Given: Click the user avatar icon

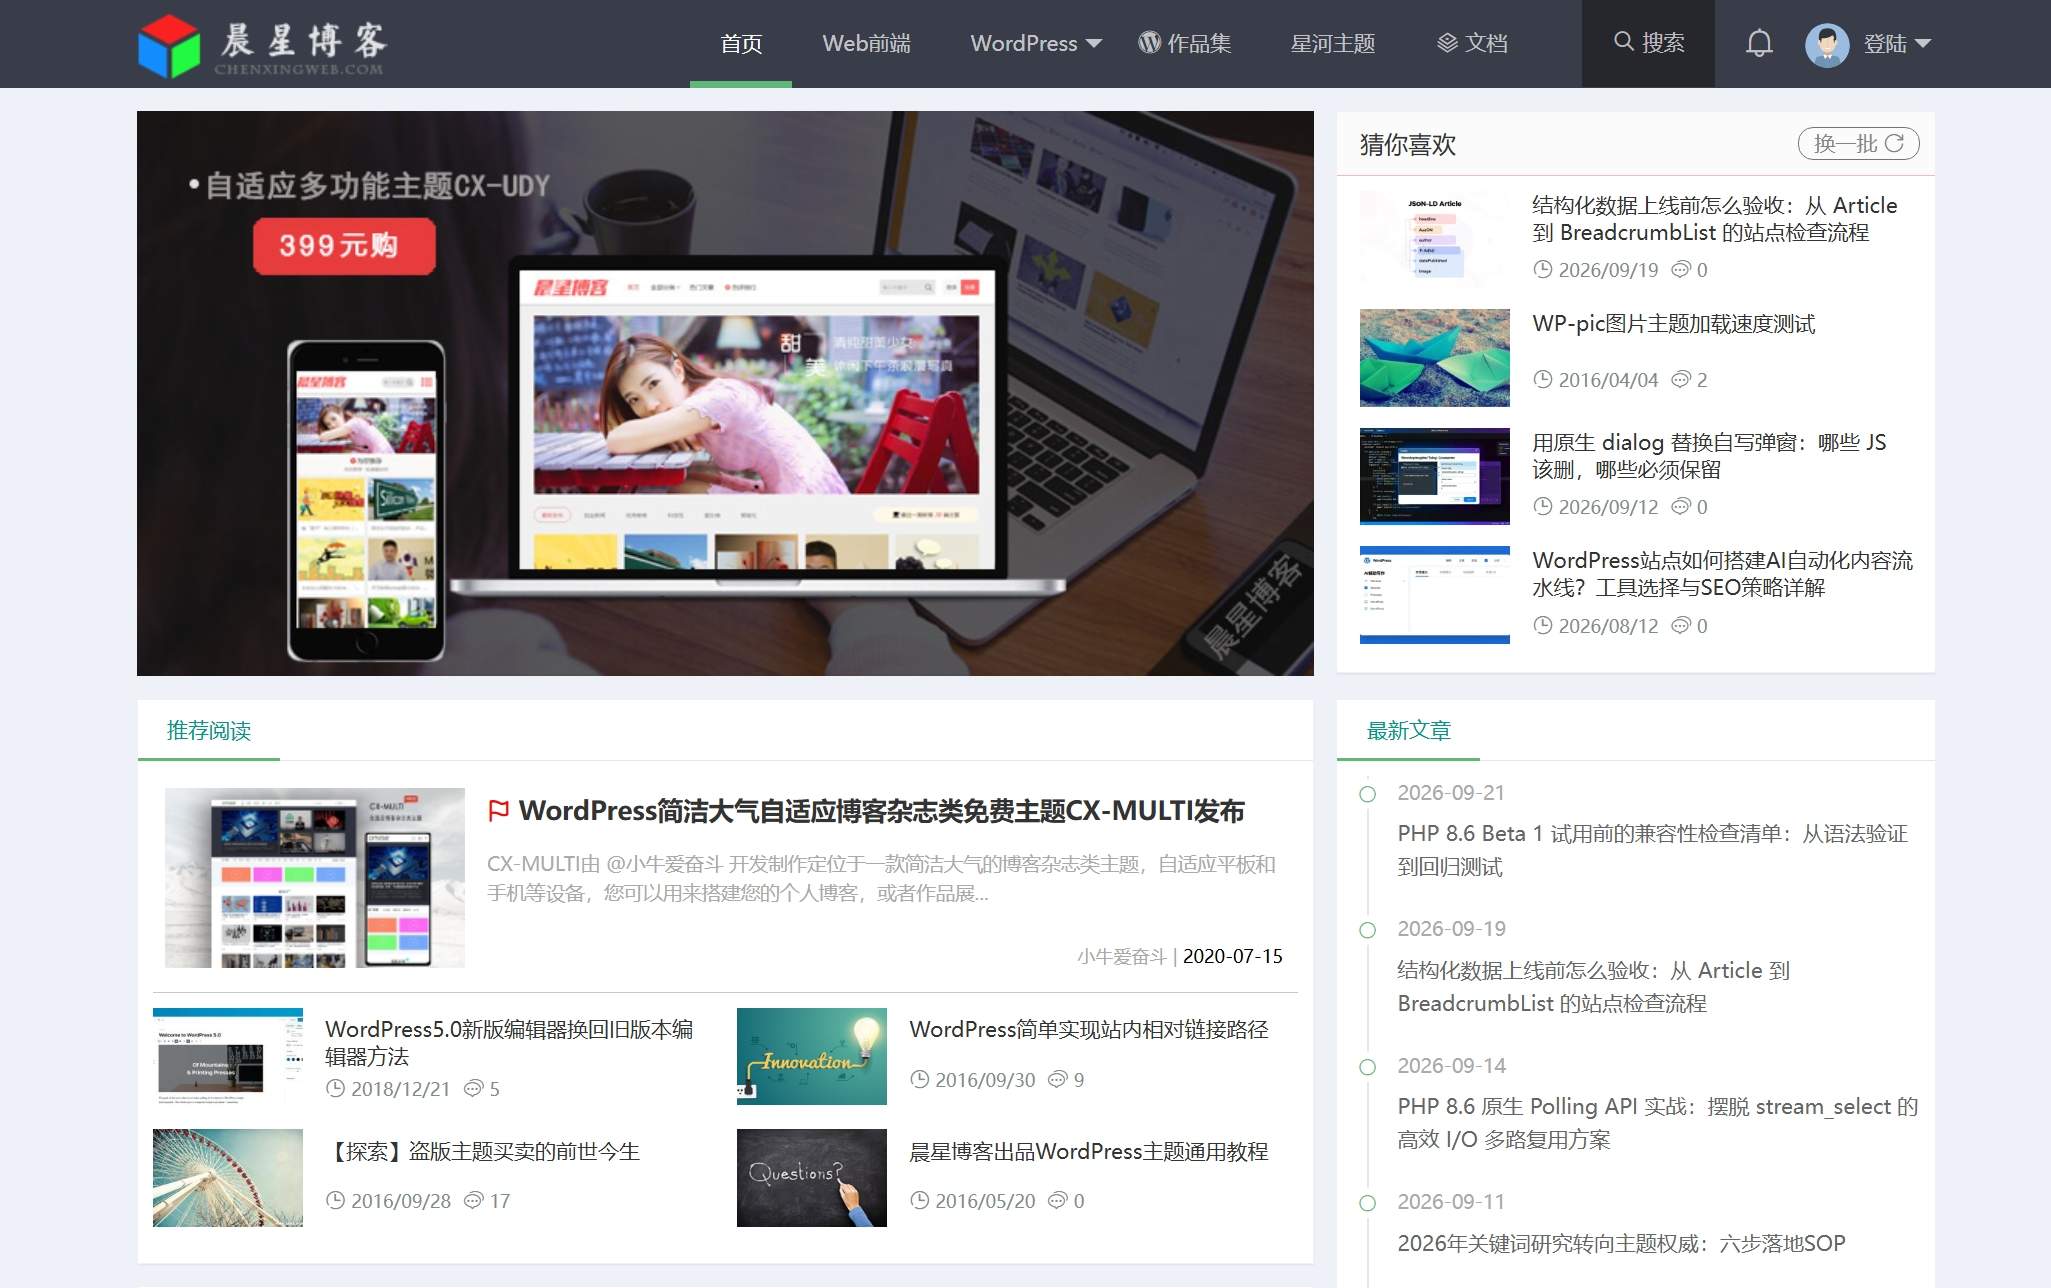Looking at the screenshot, I should pyautogui.click(x=1827, y=44).
